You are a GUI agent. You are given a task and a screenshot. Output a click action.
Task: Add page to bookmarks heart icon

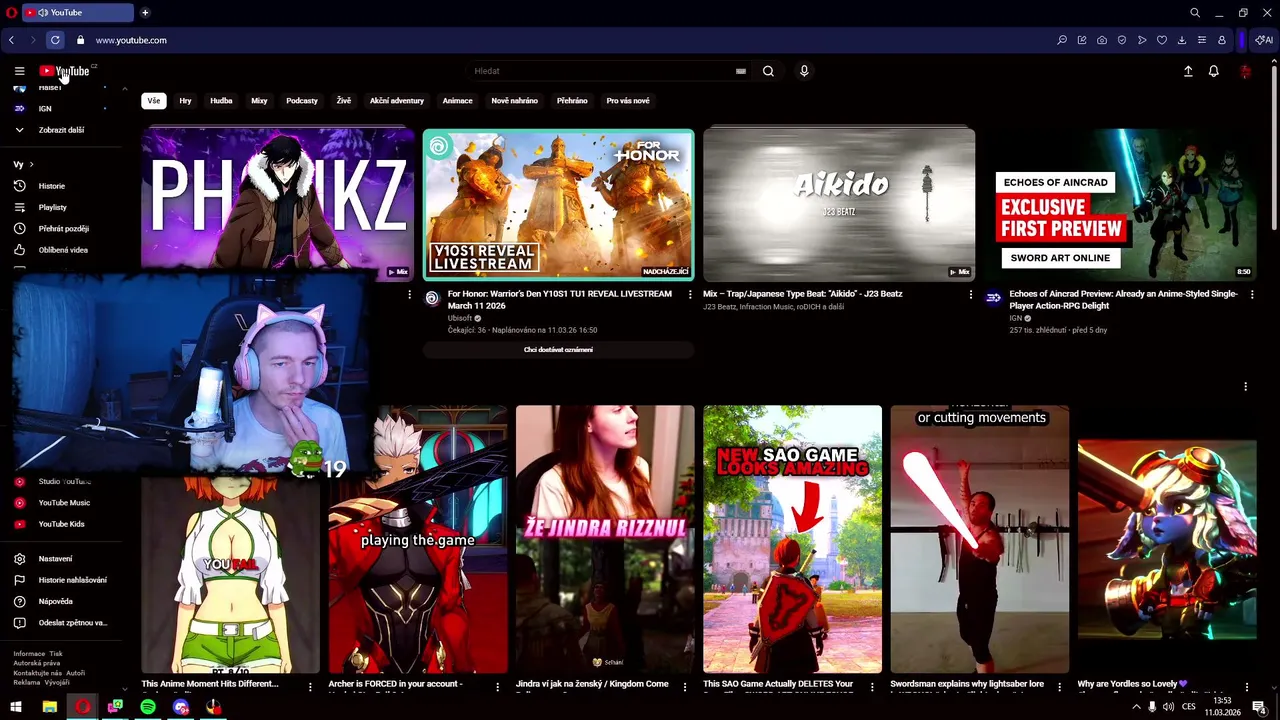point(1162,40)
